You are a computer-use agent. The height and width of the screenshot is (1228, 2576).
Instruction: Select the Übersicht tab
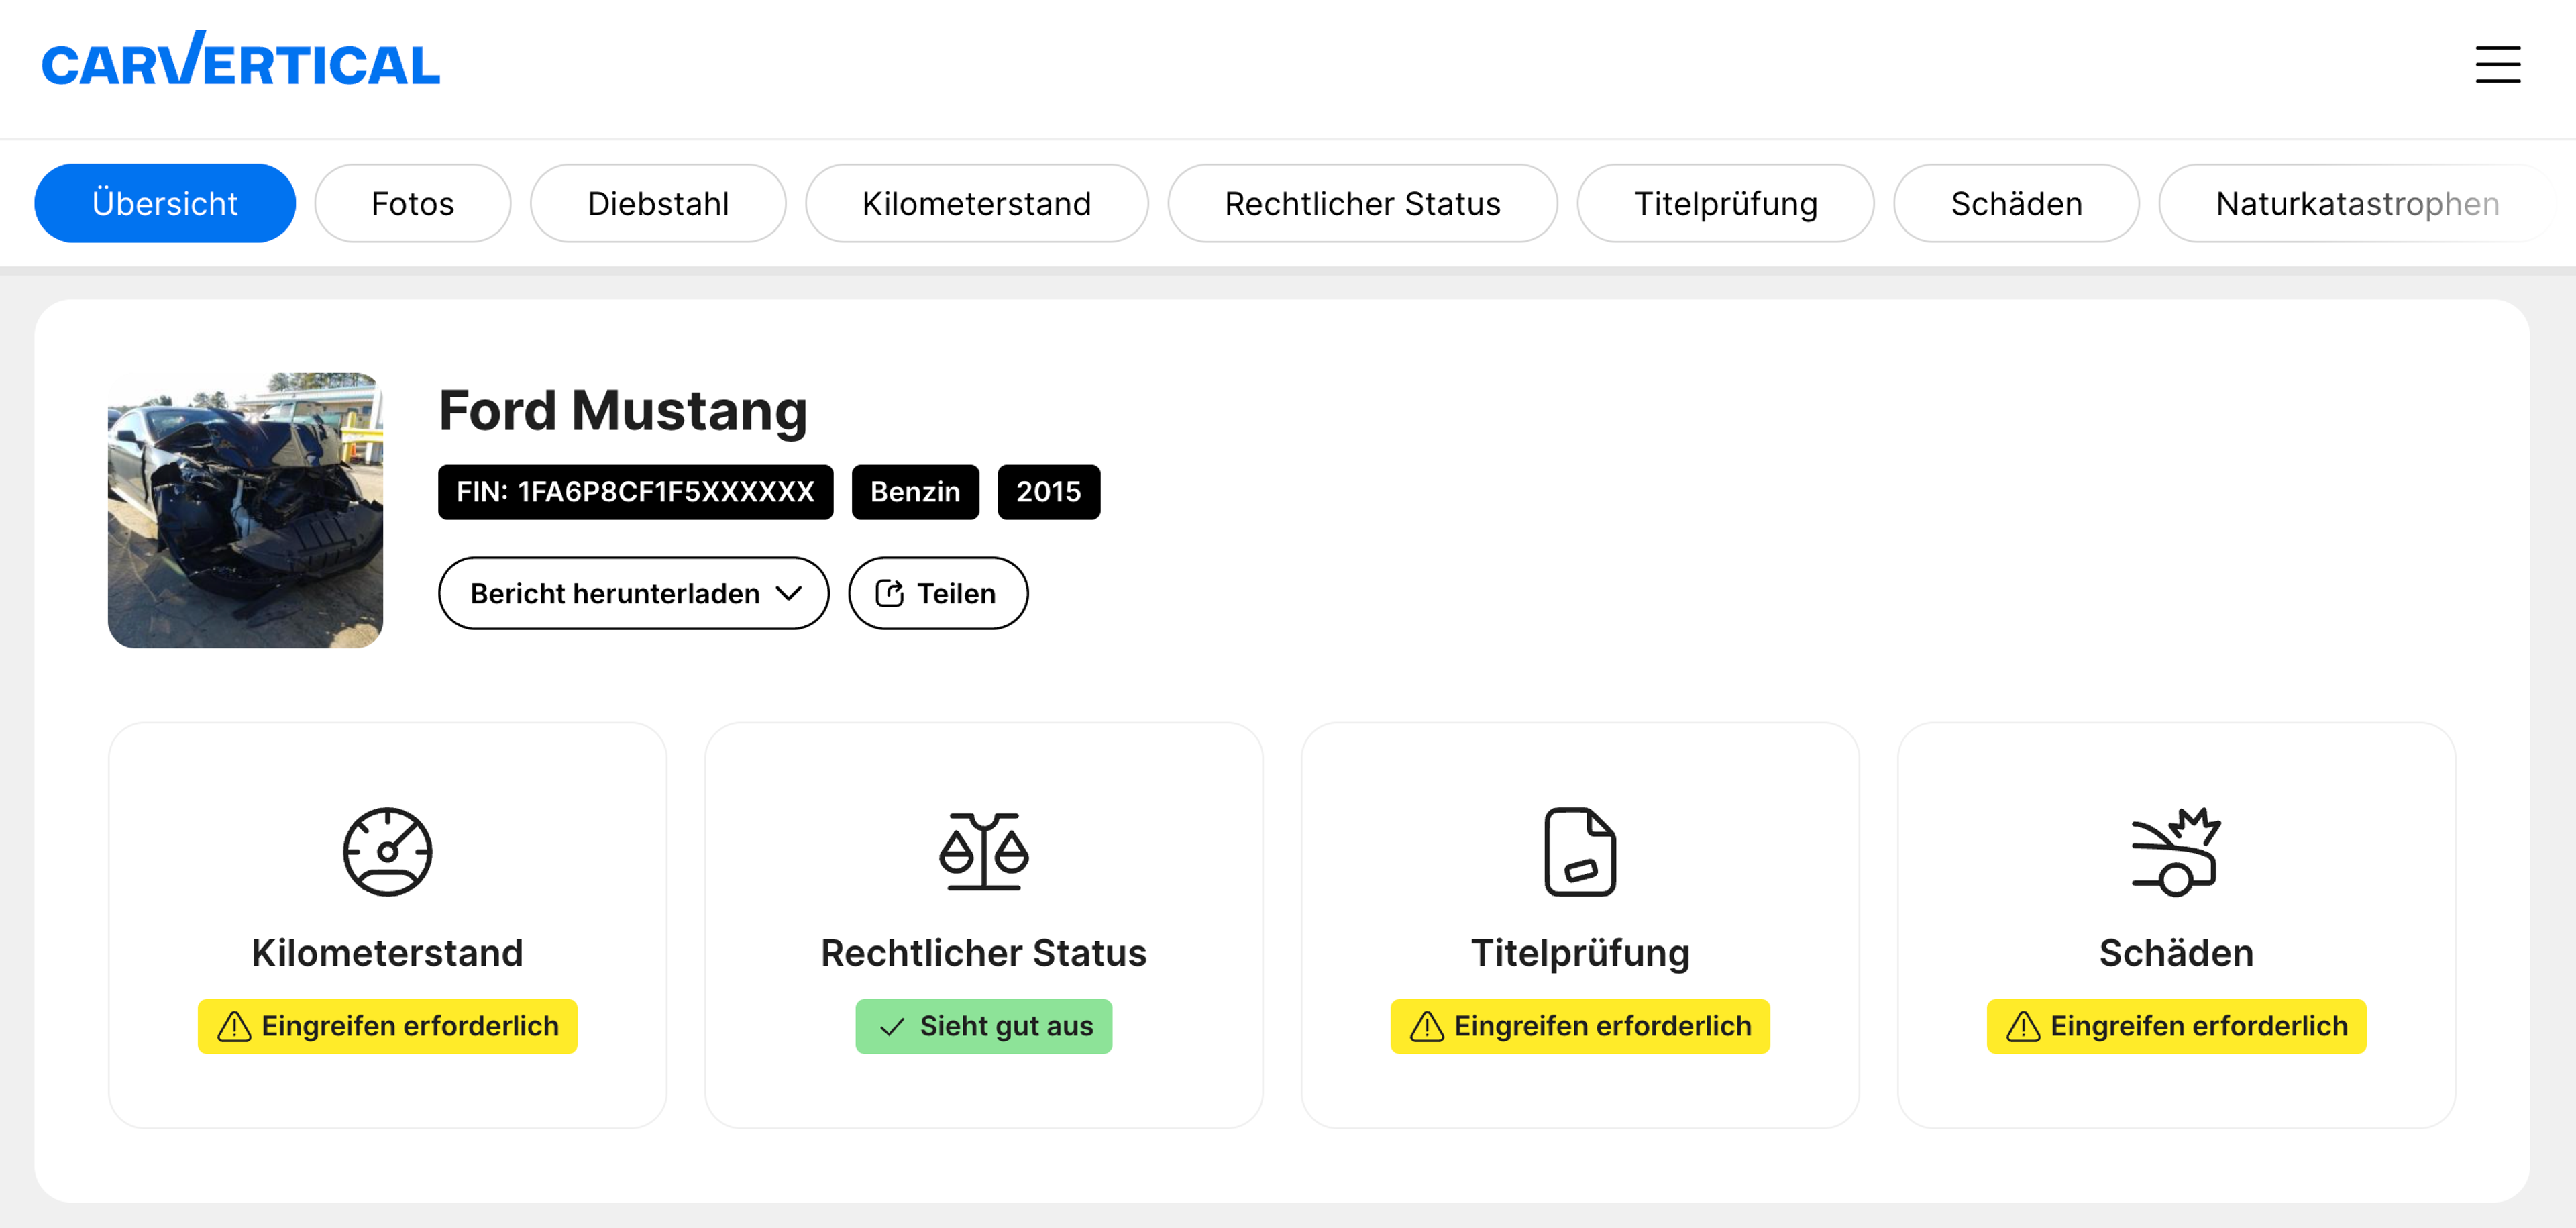[x=165, y=203]
